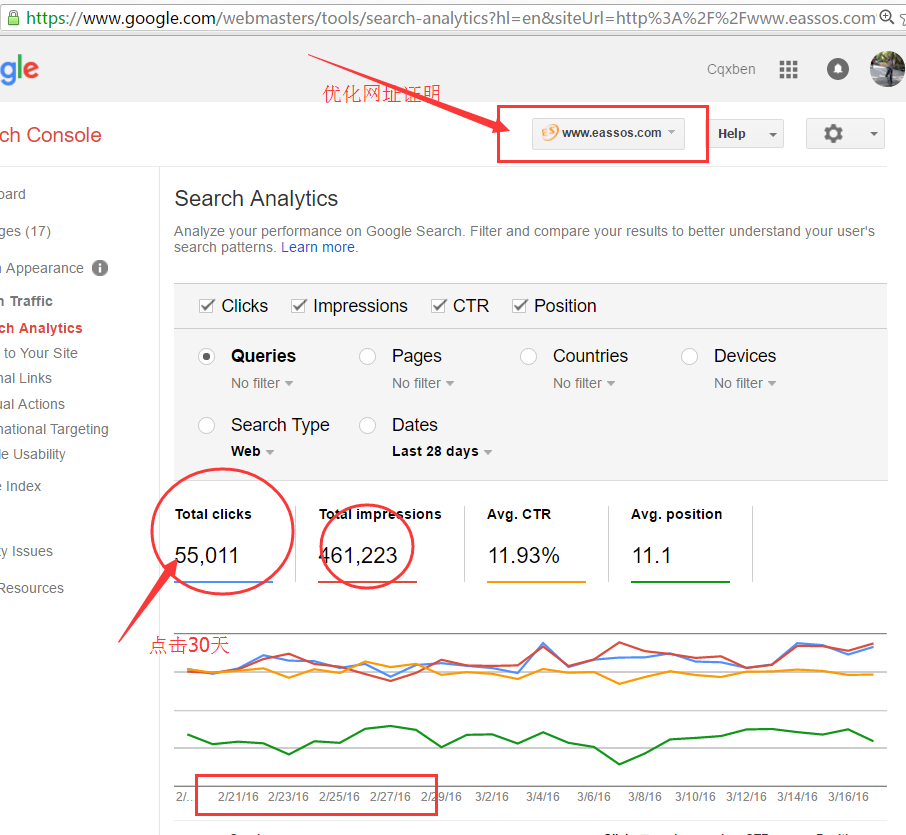
Task: Open the Countries No filter dropdown
Action: [584, 383]
